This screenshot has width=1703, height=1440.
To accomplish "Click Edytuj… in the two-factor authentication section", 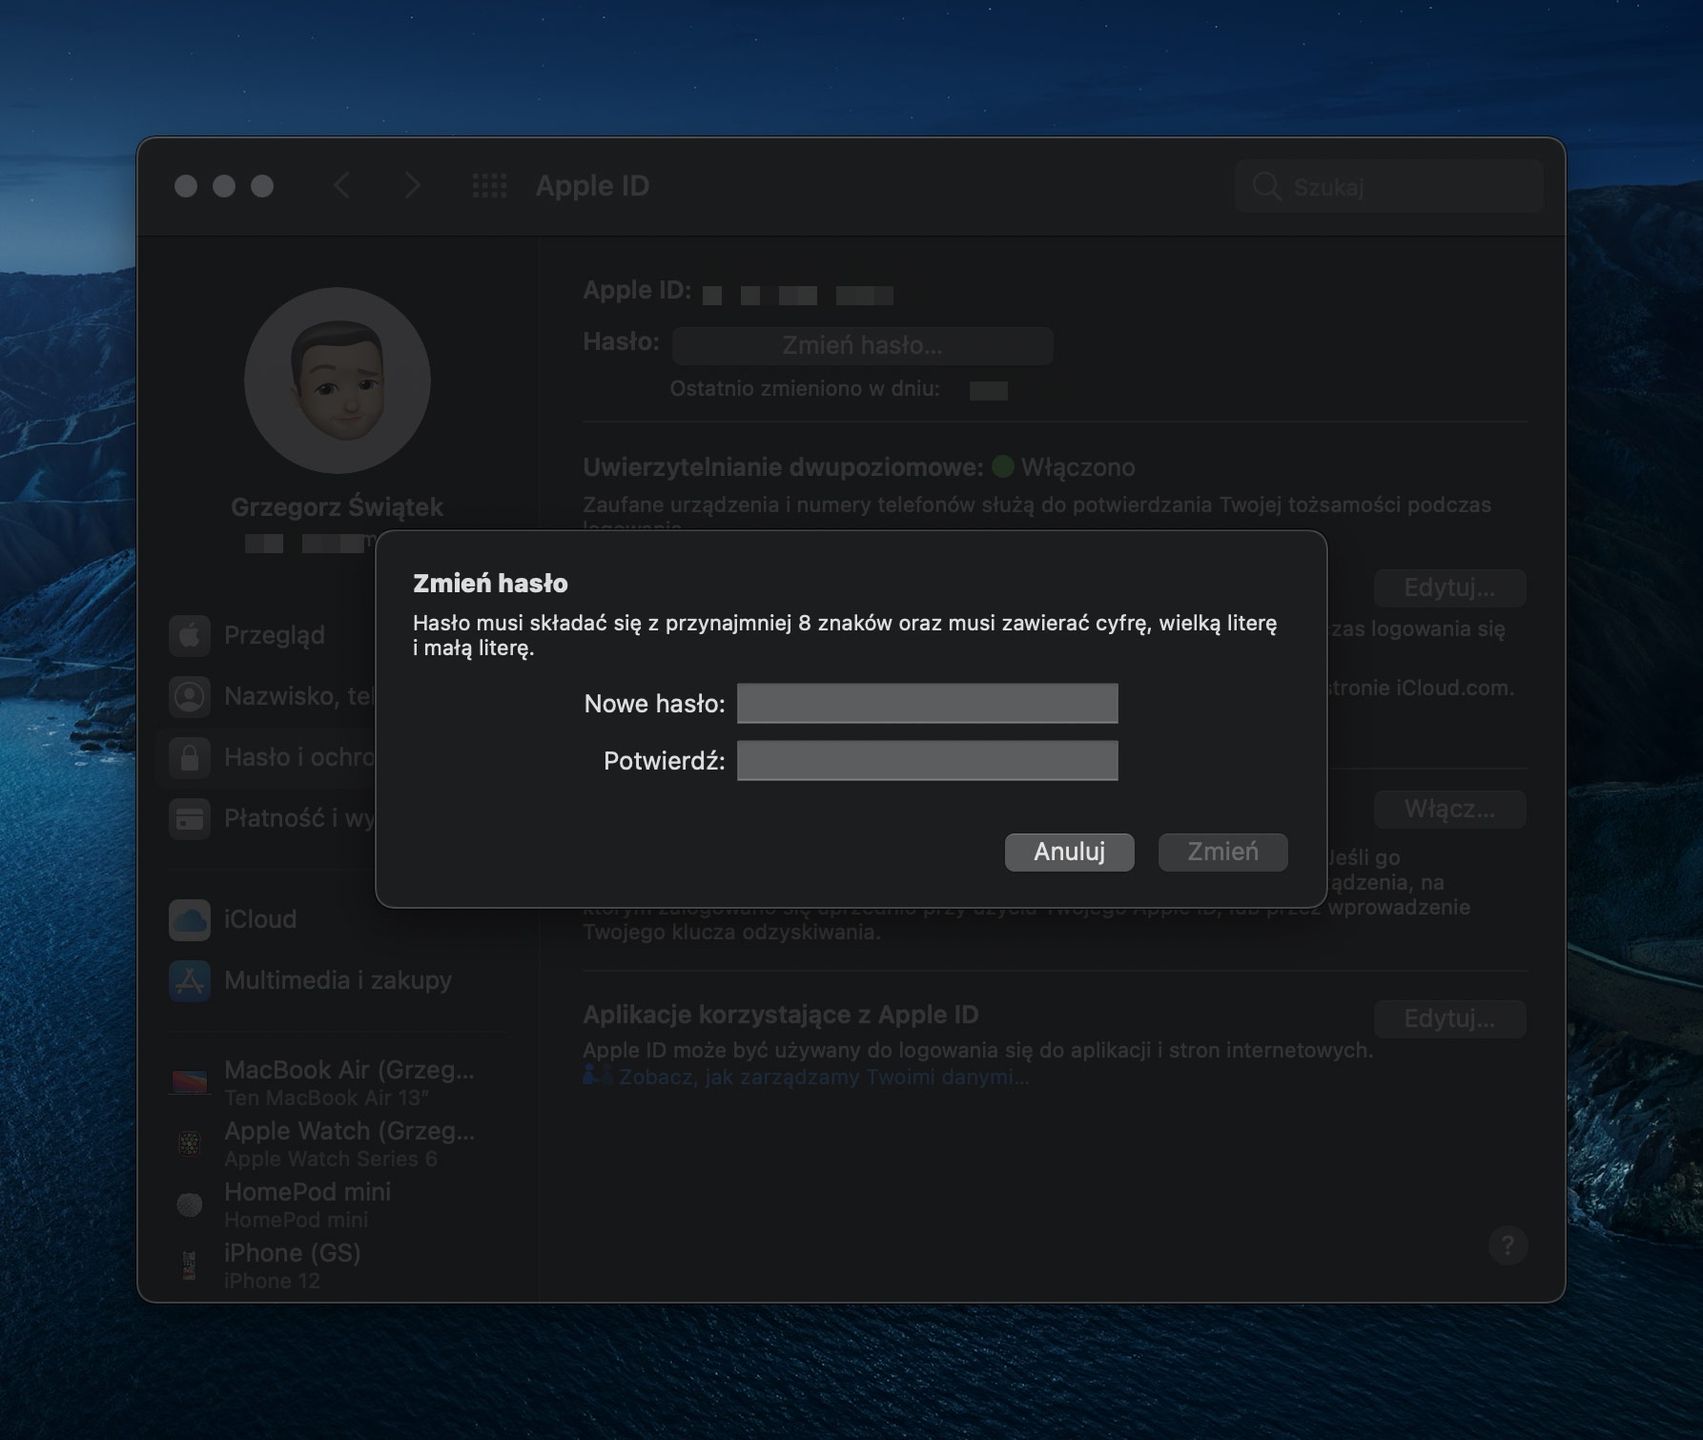I will pos(1449,587).
